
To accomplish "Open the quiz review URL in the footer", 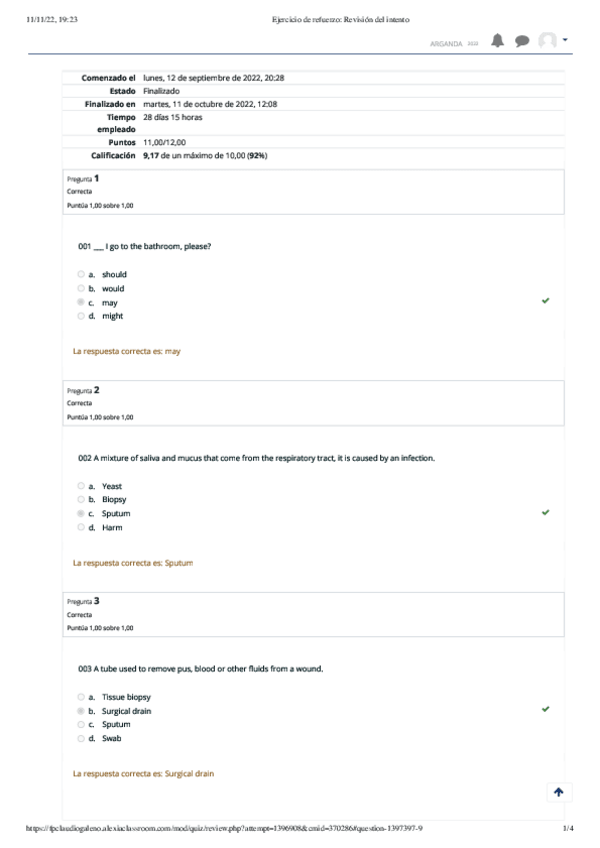I will [x=224, y=828].
